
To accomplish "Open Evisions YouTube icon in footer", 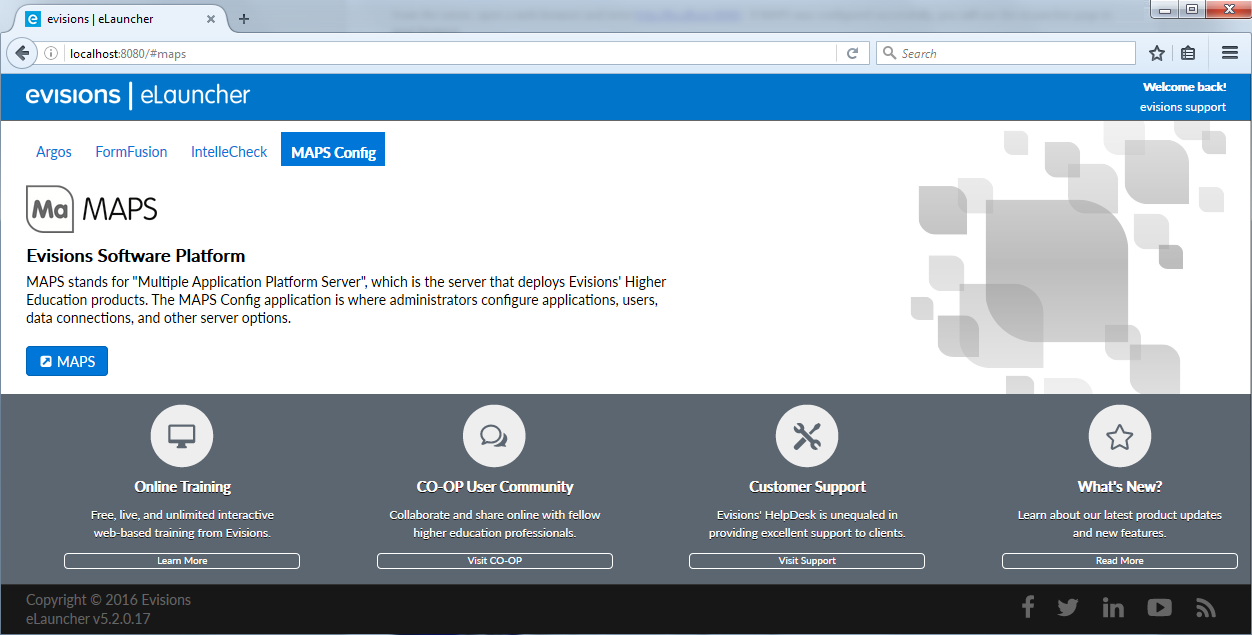I will 1159,607.
